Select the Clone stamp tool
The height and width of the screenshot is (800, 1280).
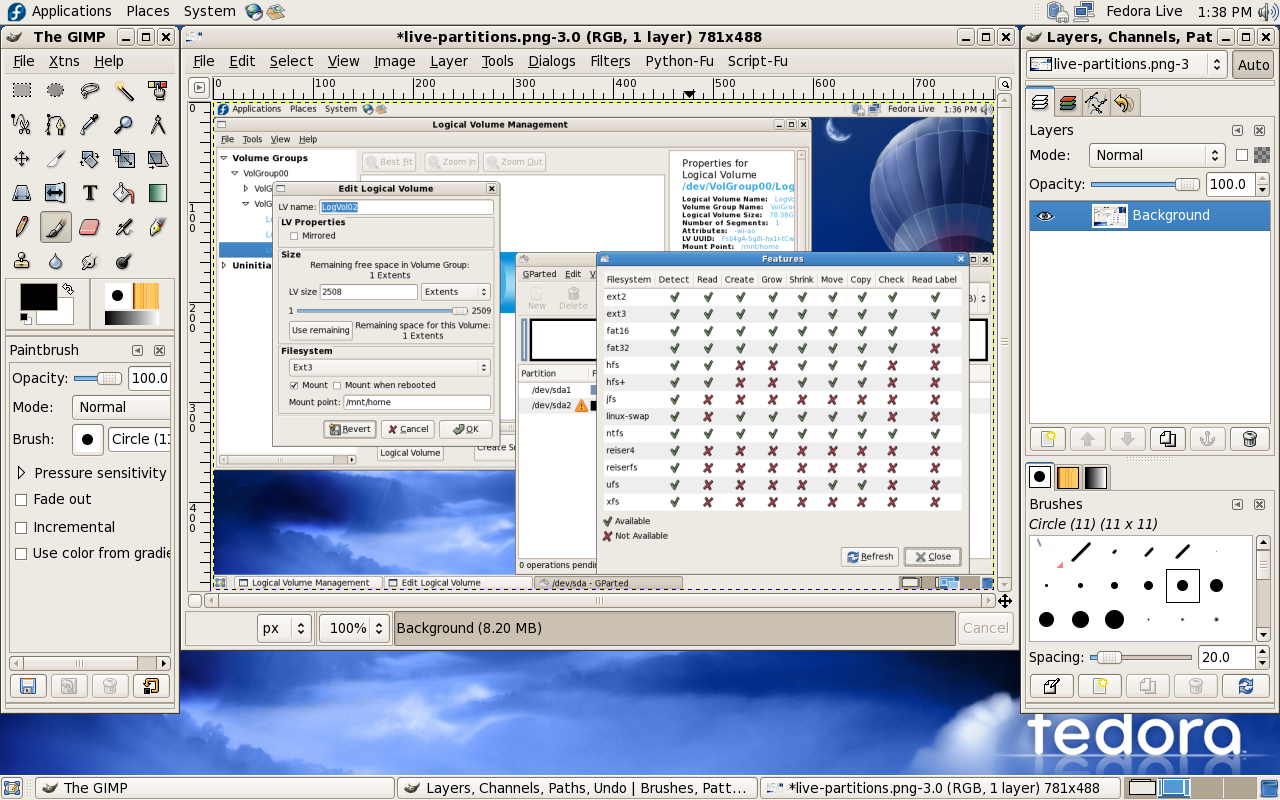pyautogui.click(x=21, y=261)
